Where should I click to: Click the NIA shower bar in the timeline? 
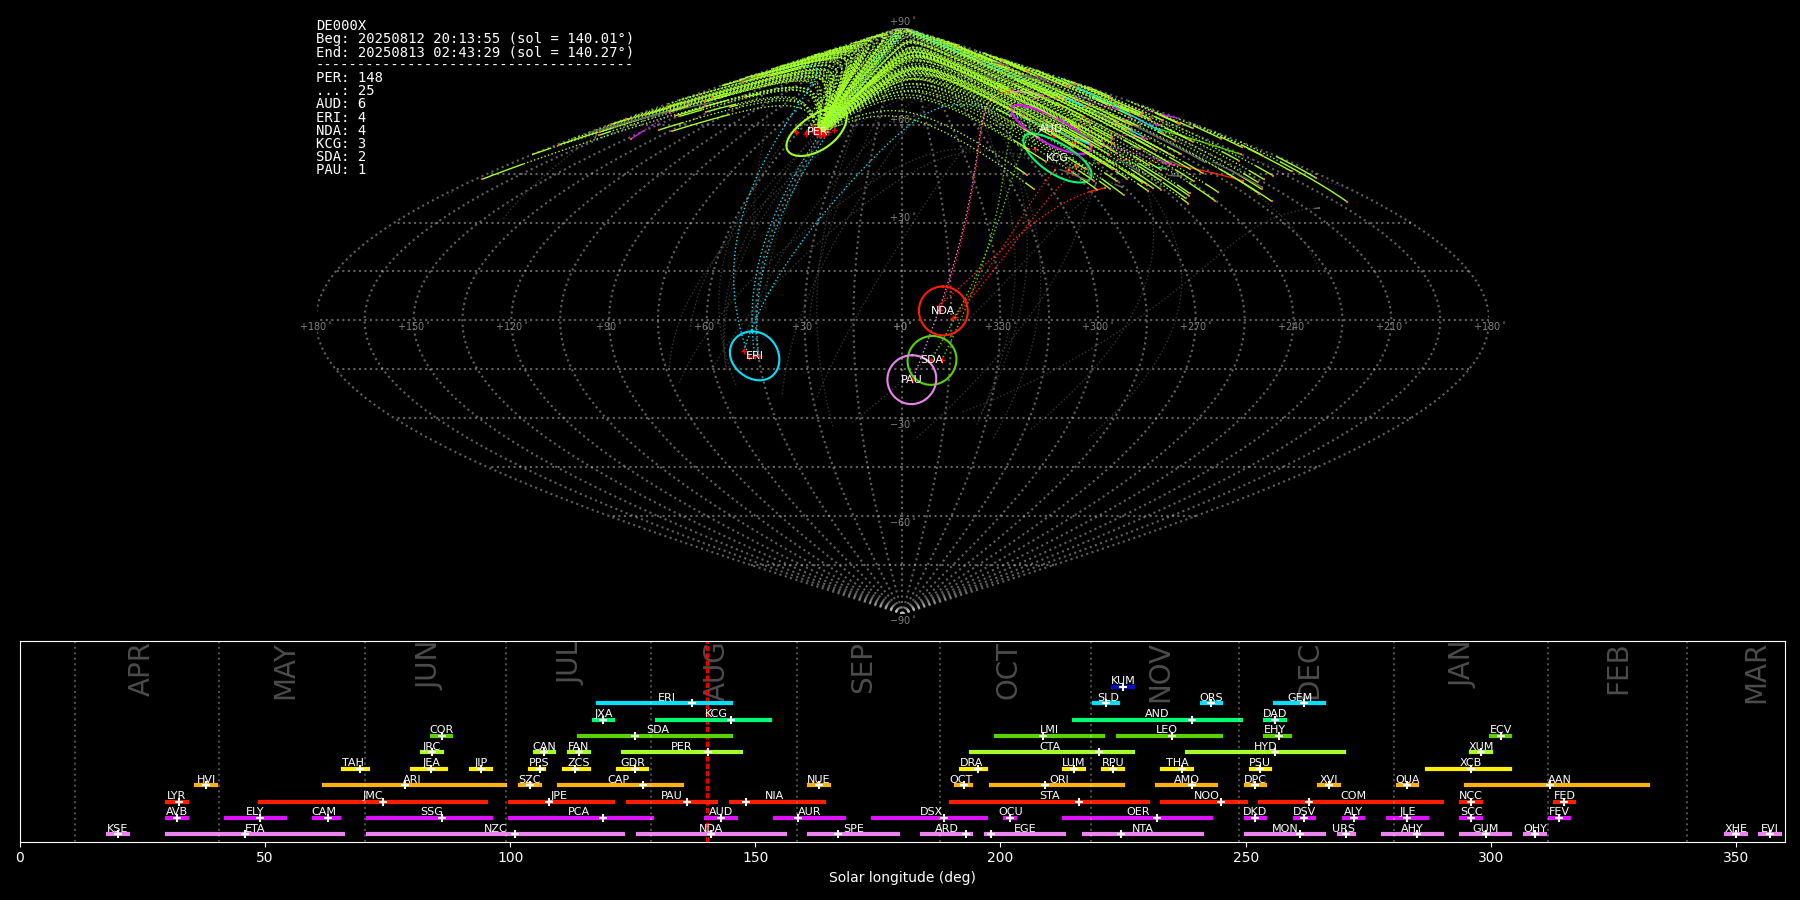[x=777, y=802]
